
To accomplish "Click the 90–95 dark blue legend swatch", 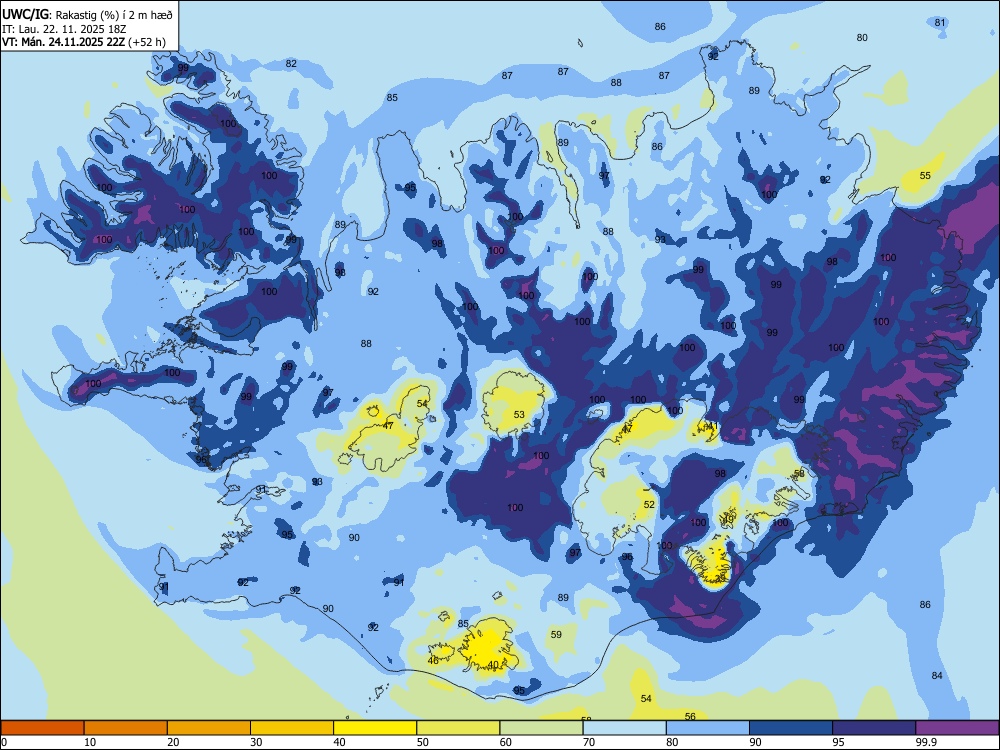I will (x=791, y=728).
